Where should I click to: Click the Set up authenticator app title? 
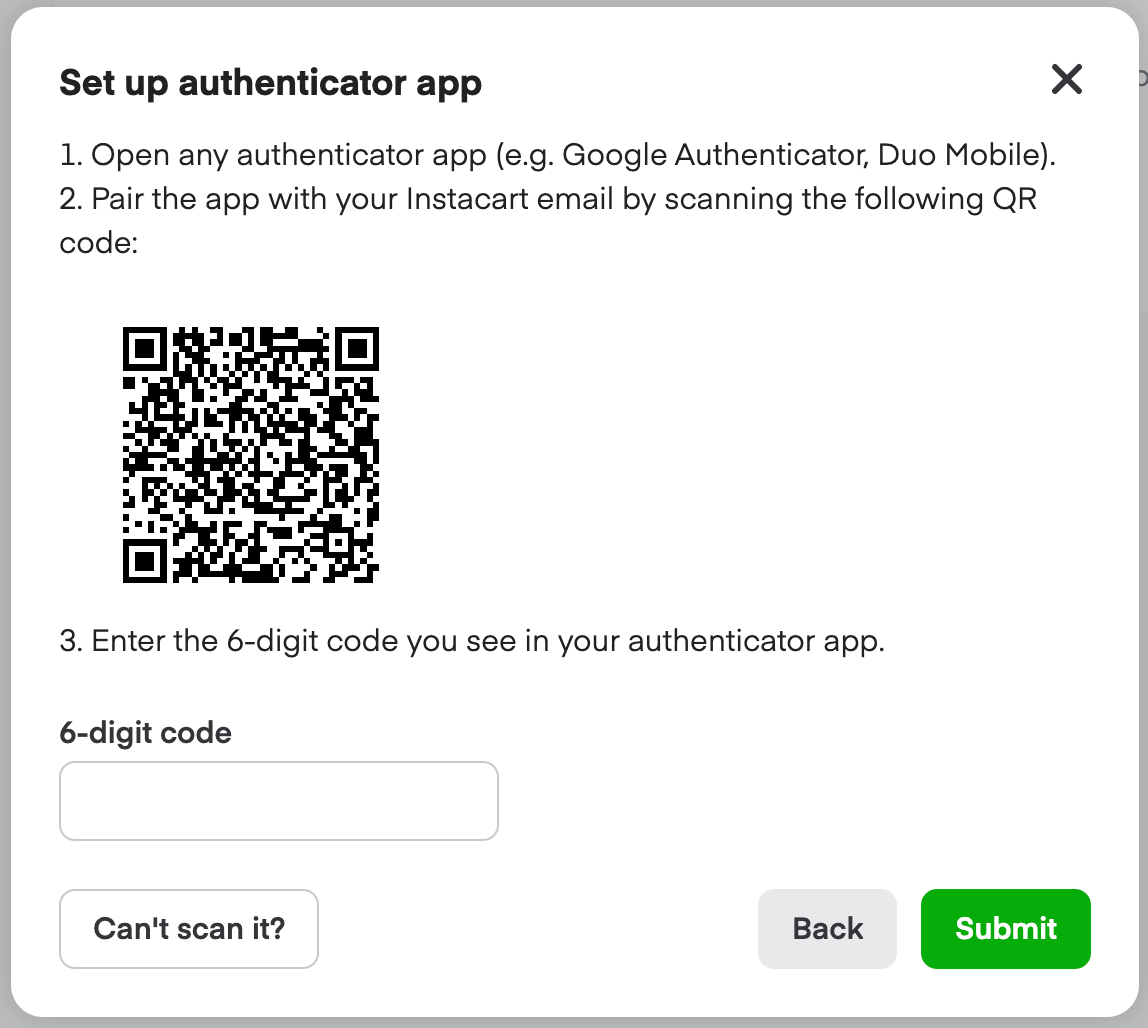tap(271, 82)
